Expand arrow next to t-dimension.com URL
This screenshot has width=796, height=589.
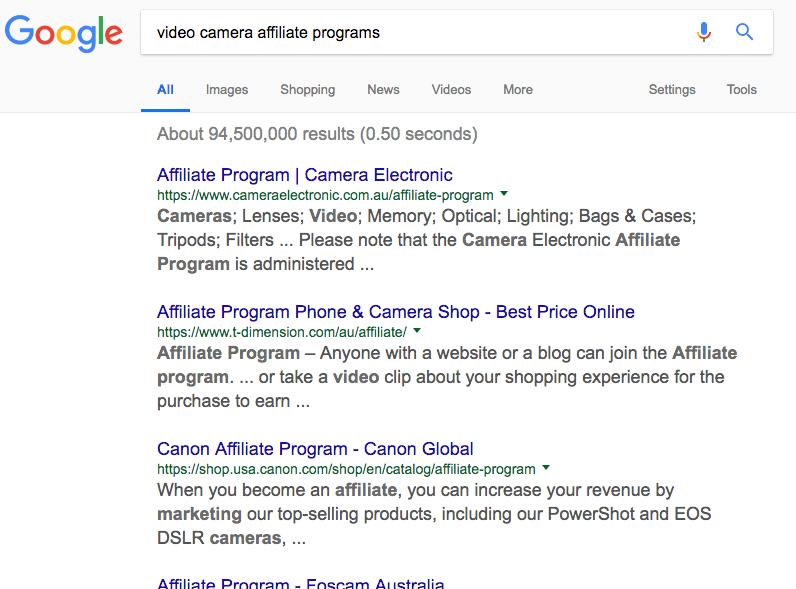(417, 331)
